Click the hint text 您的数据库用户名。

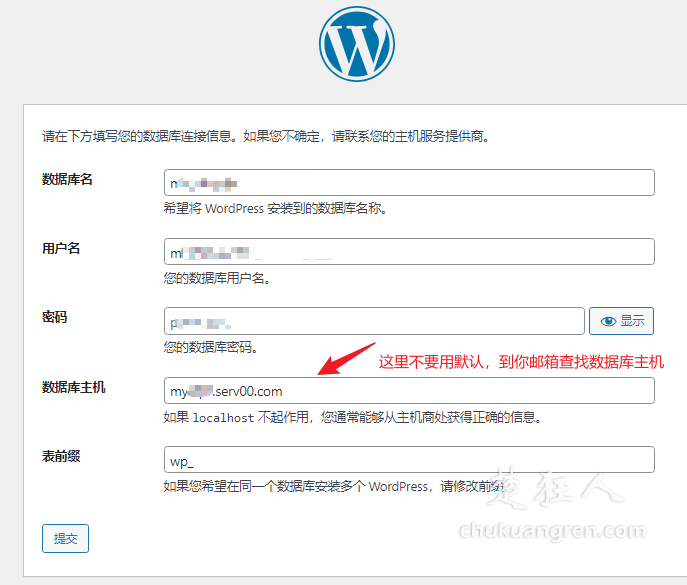click(217, 278)
